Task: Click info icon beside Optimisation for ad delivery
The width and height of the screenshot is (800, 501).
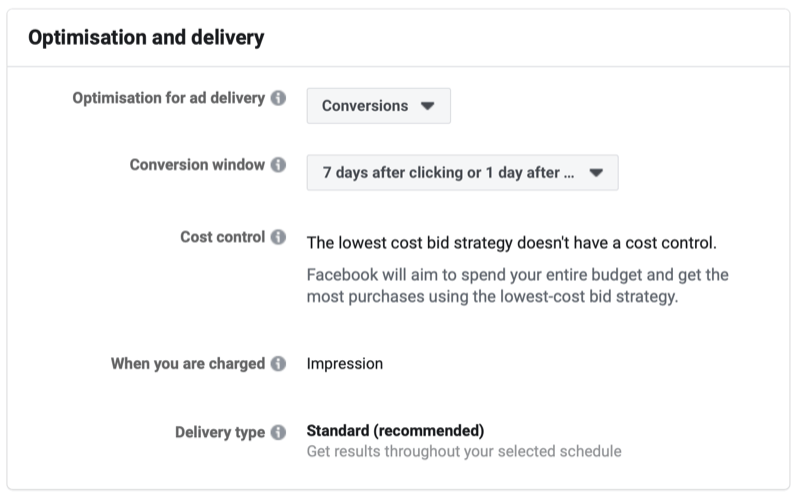Action: coord(278,99)
